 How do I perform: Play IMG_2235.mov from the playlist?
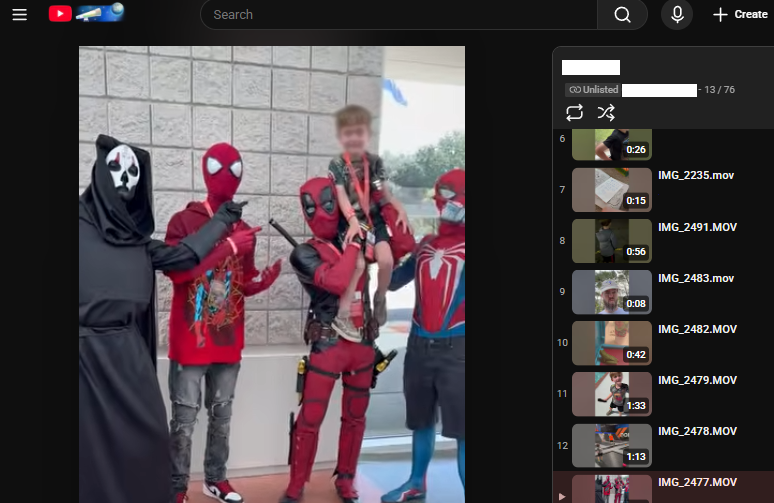(x=698, y=175)
